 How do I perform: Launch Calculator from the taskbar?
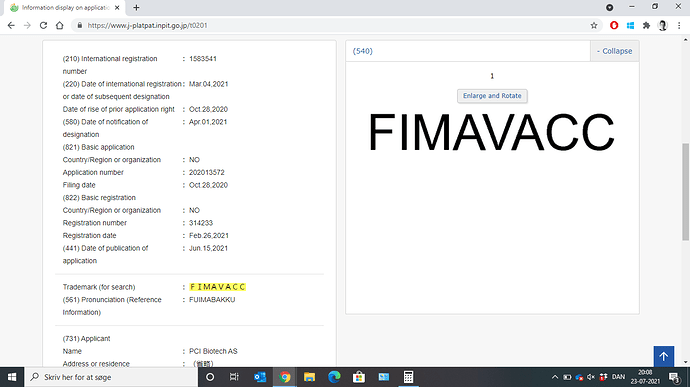[408, 377]
